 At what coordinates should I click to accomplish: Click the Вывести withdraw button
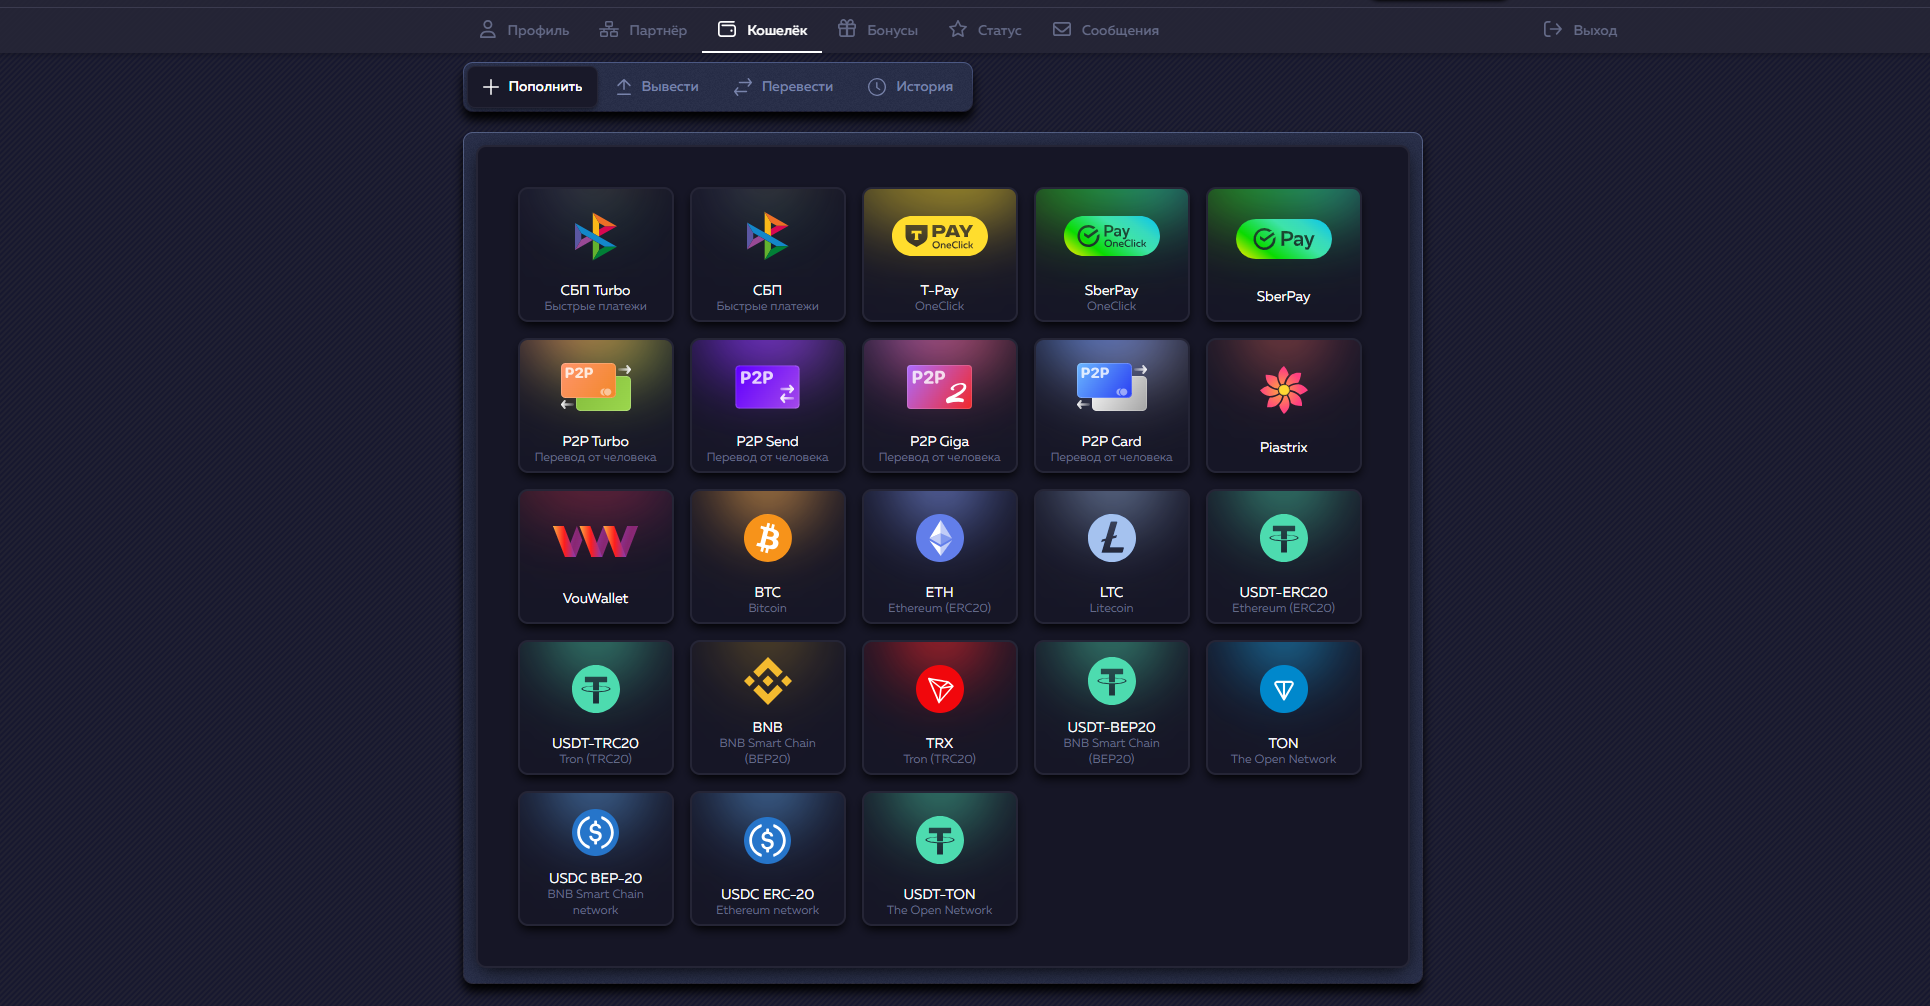coord(657,87)
